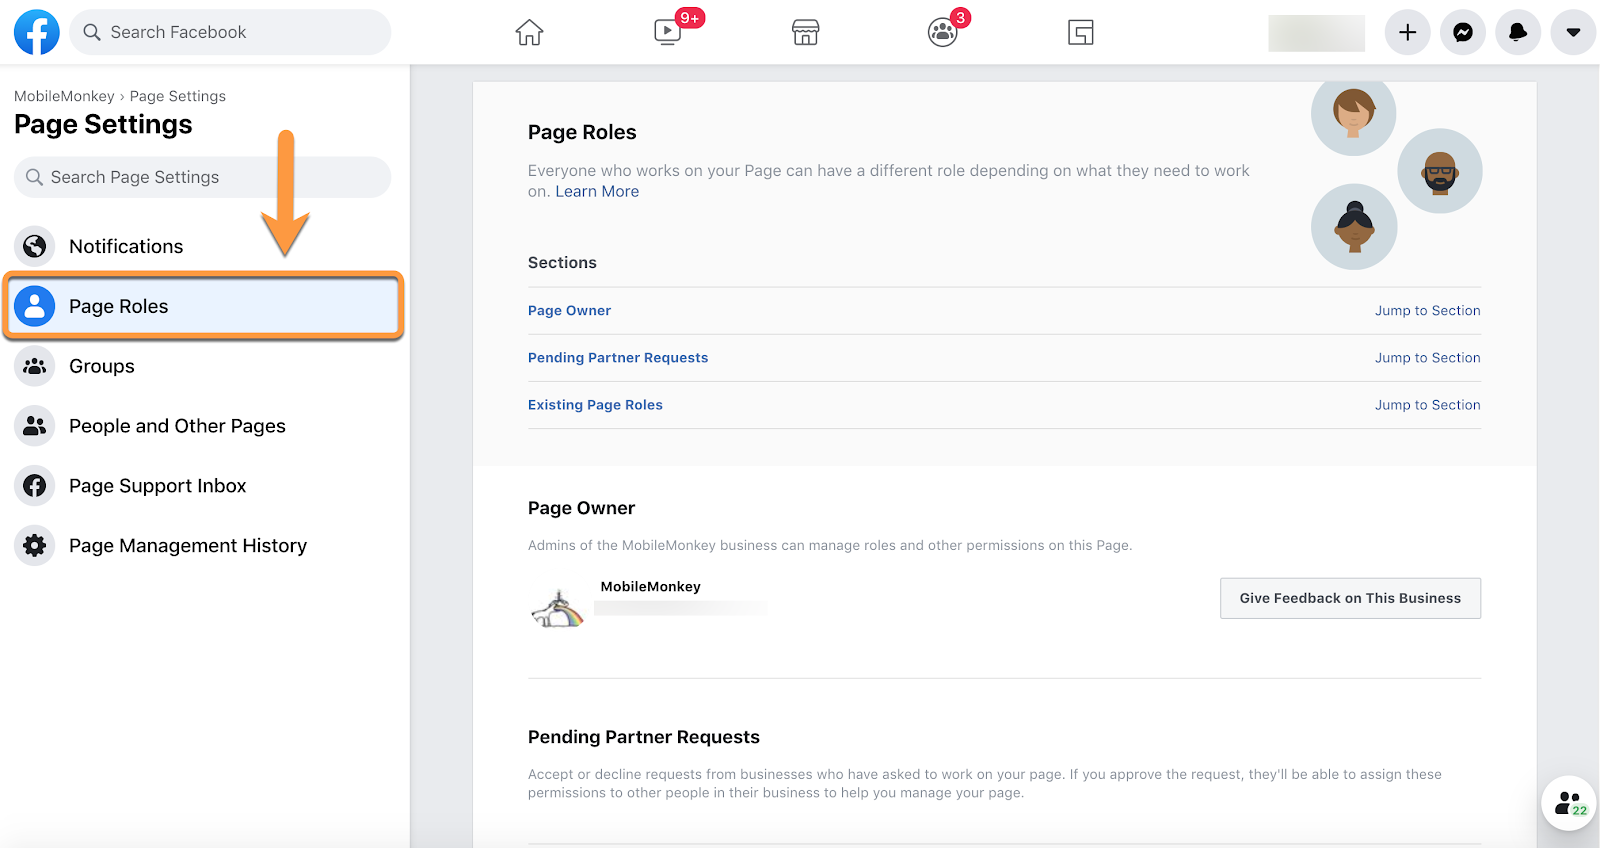Click the Existing Page Roles section link
Image resolution: width=1600 pixels, height=848 pixels.
coord(595,405)
